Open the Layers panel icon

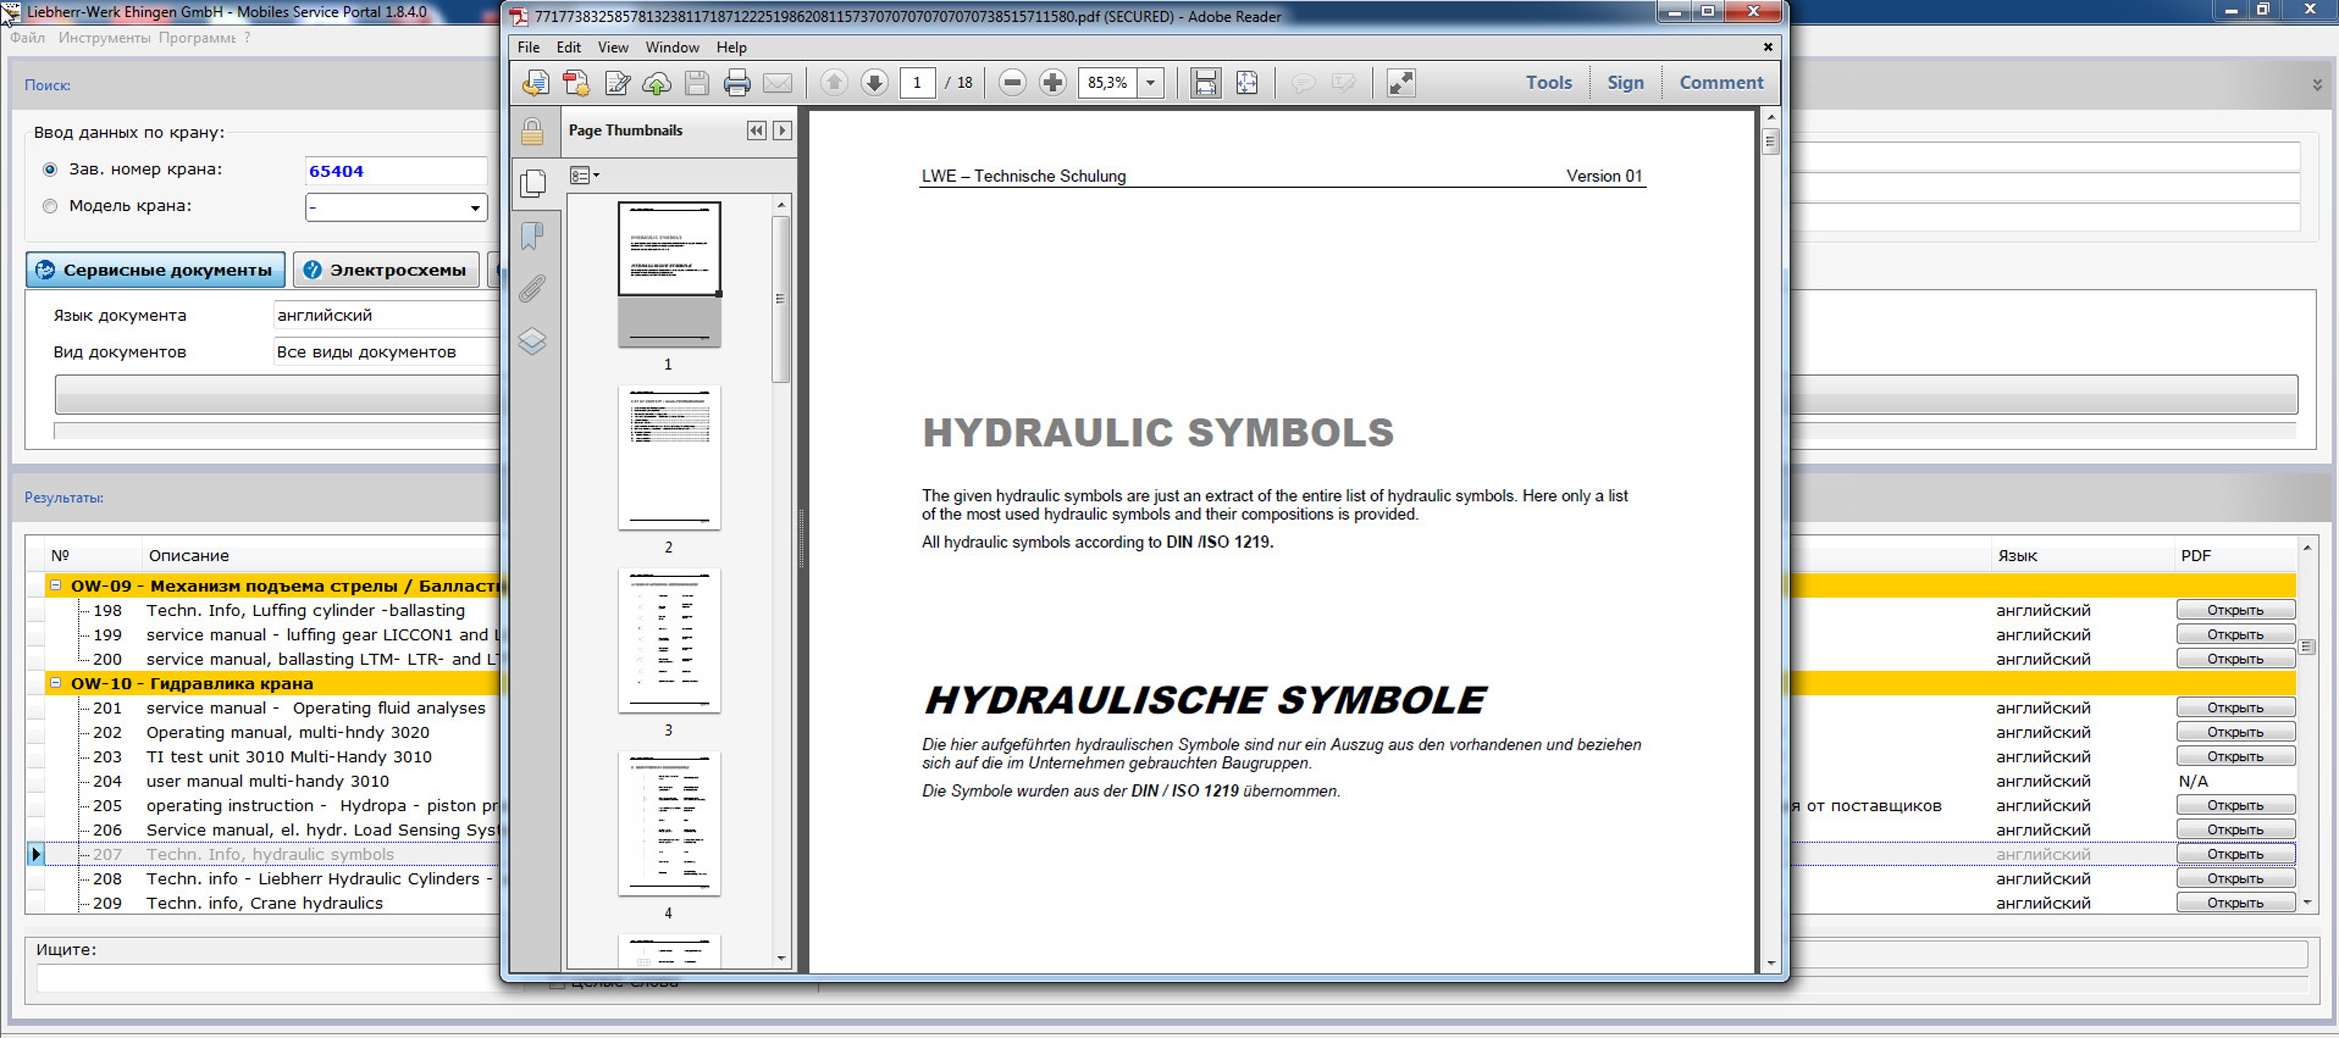532,342
